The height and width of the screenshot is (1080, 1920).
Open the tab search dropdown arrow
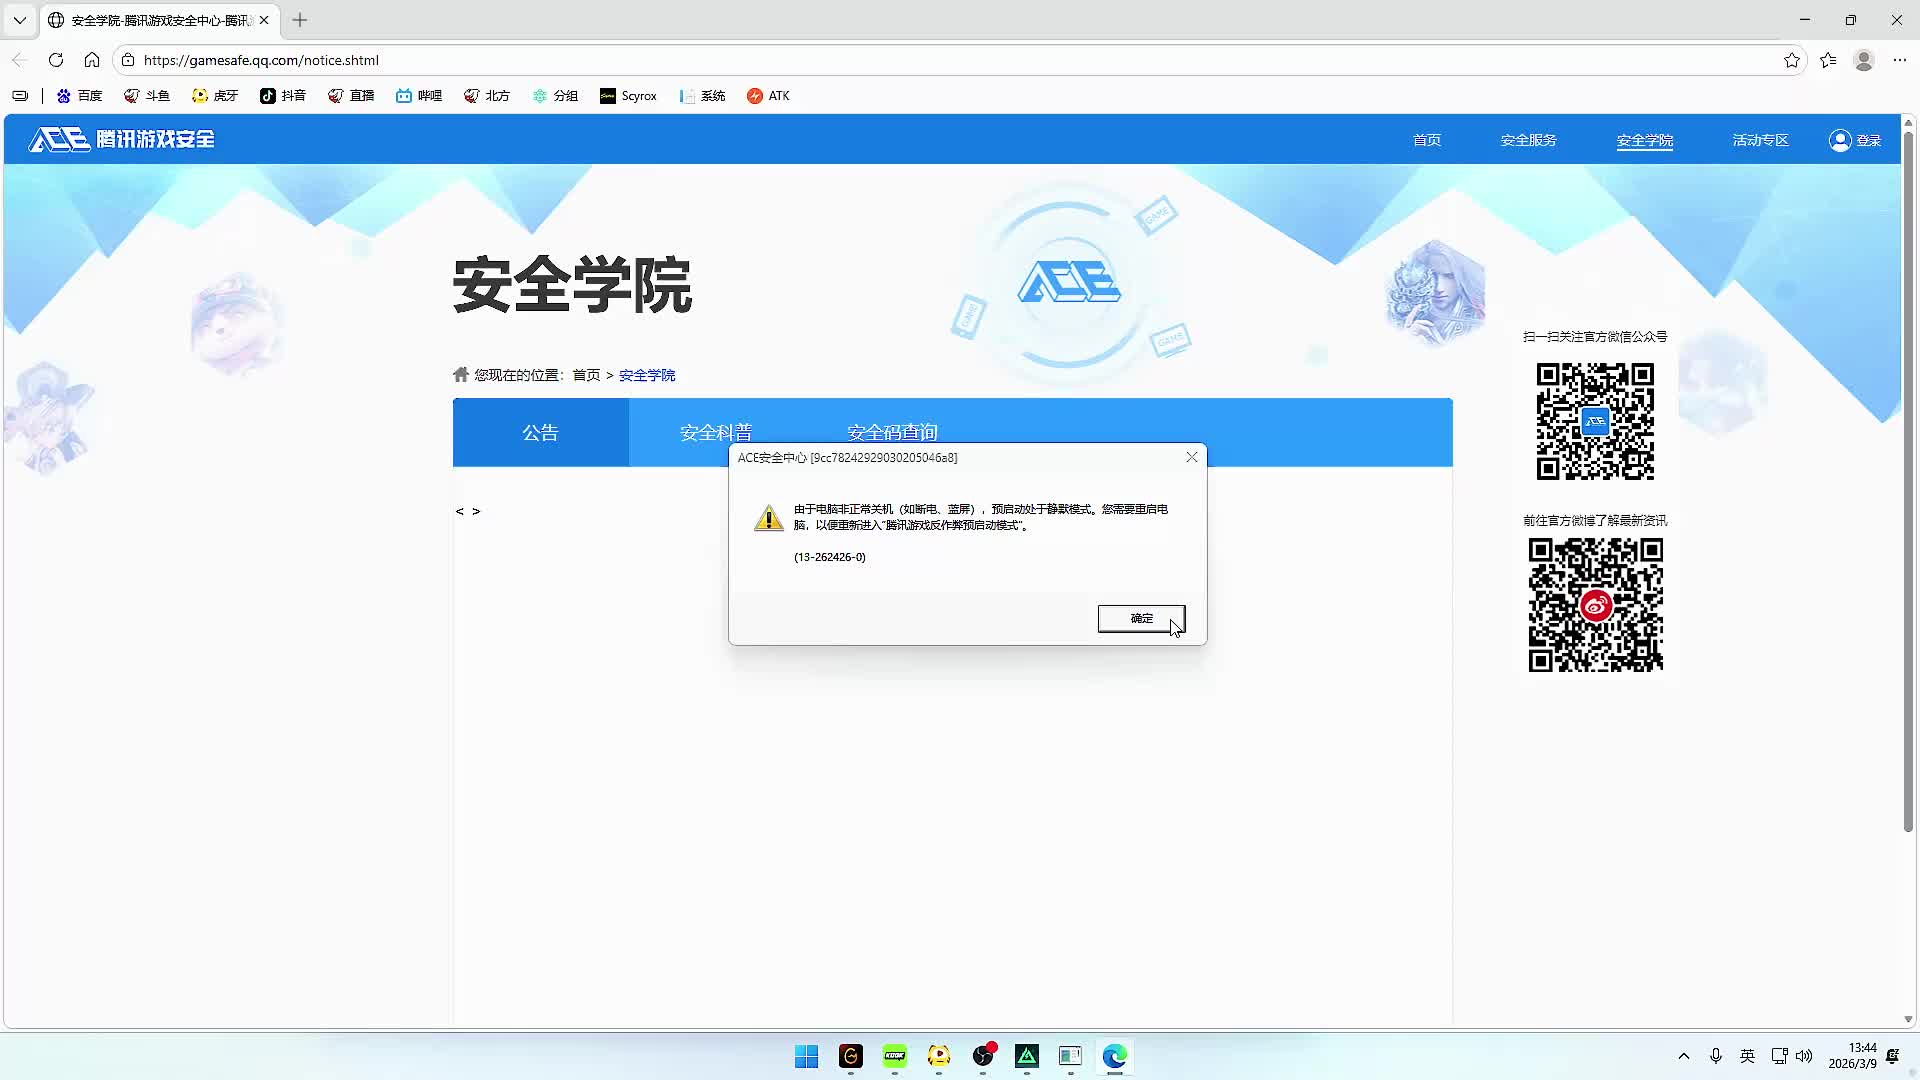19,20
